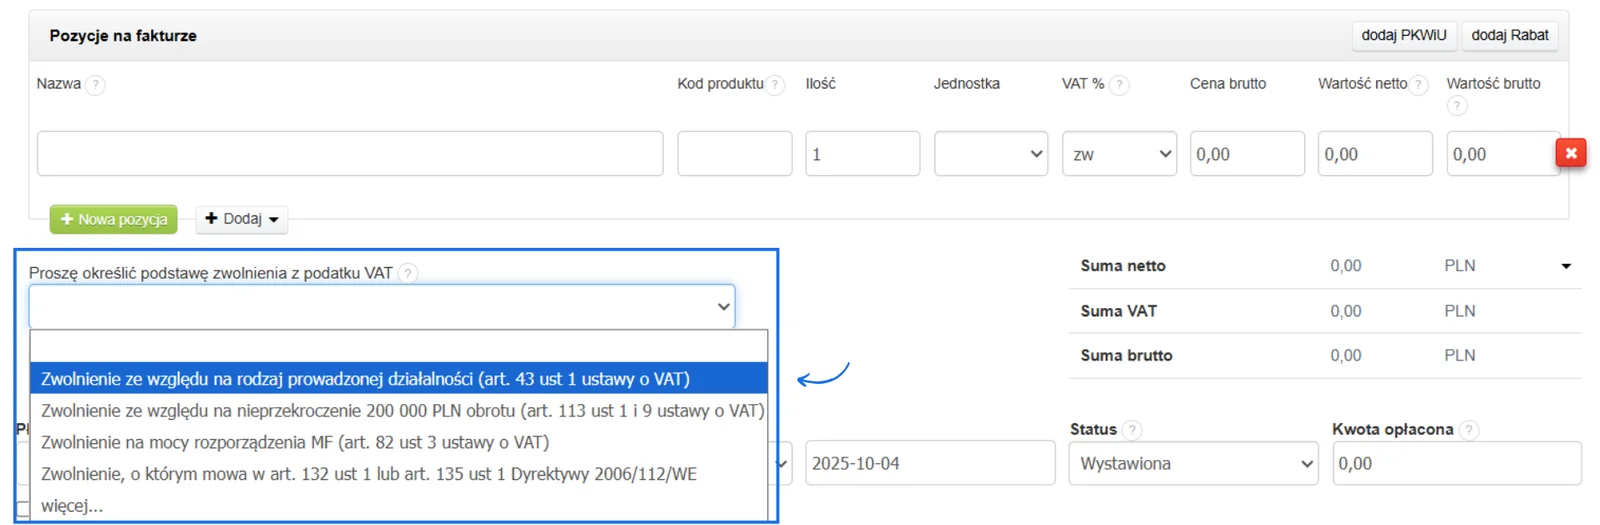The height and width of the screenshot is (525, 1600).
Task: Click Pozycje na fakturze heading
Action: click(x=123, y=35)
